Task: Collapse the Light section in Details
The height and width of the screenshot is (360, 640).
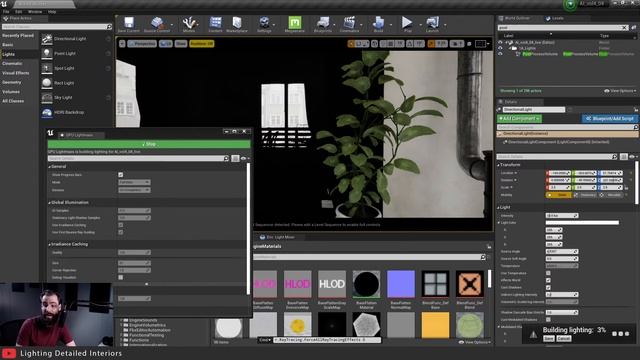Action: click(498, 208)
